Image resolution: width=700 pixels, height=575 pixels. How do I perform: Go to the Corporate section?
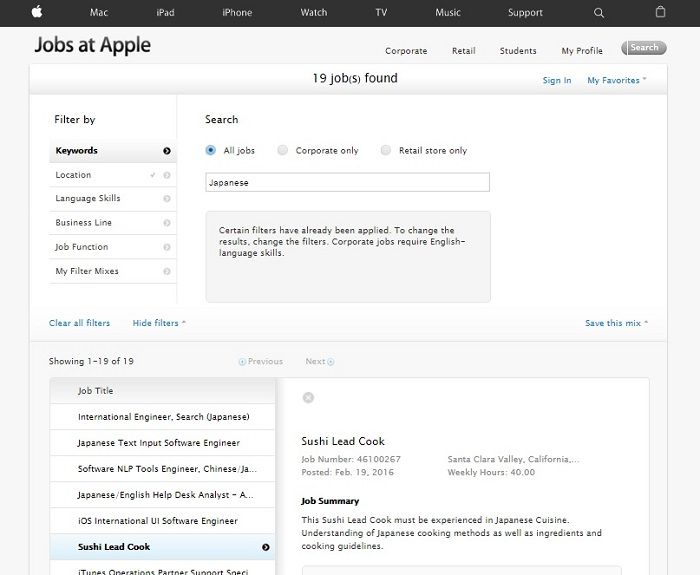(x=406, y=51)
